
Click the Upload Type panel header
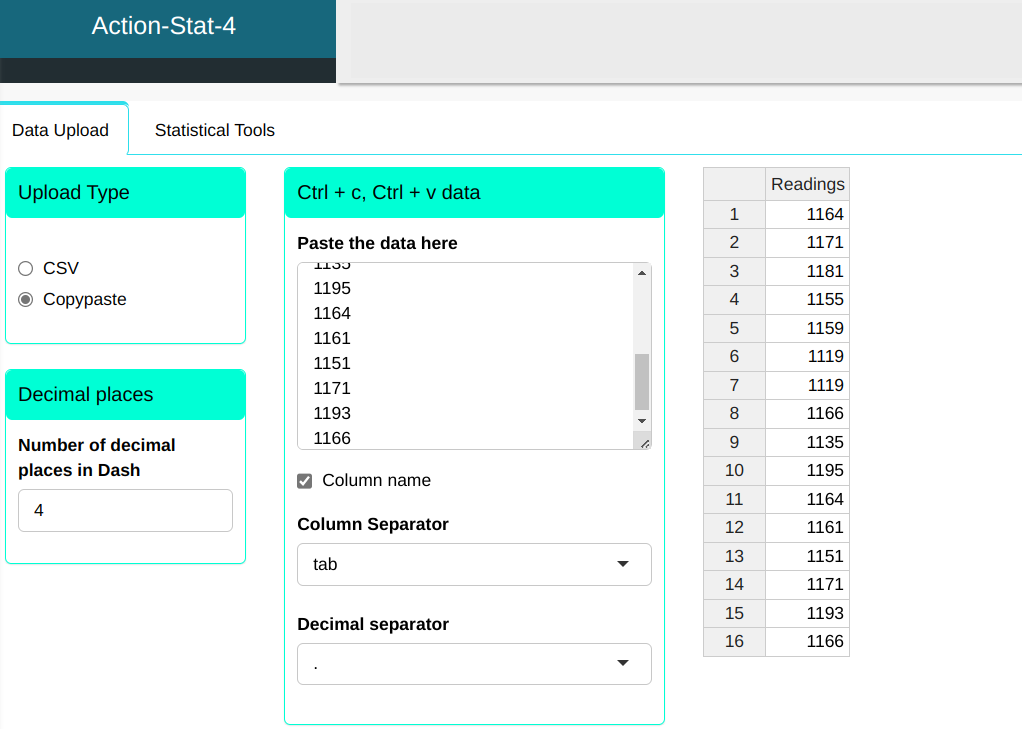coord(125,192)
